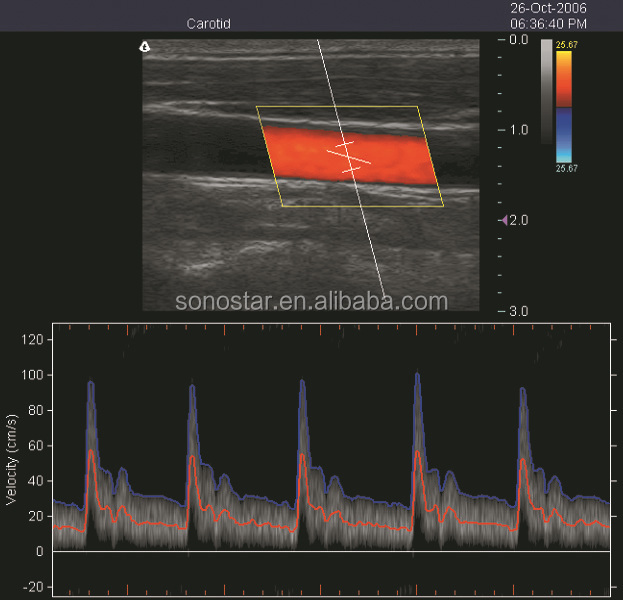Click the blue portion of the color velocity scale
623x600 pixels.
564,135
